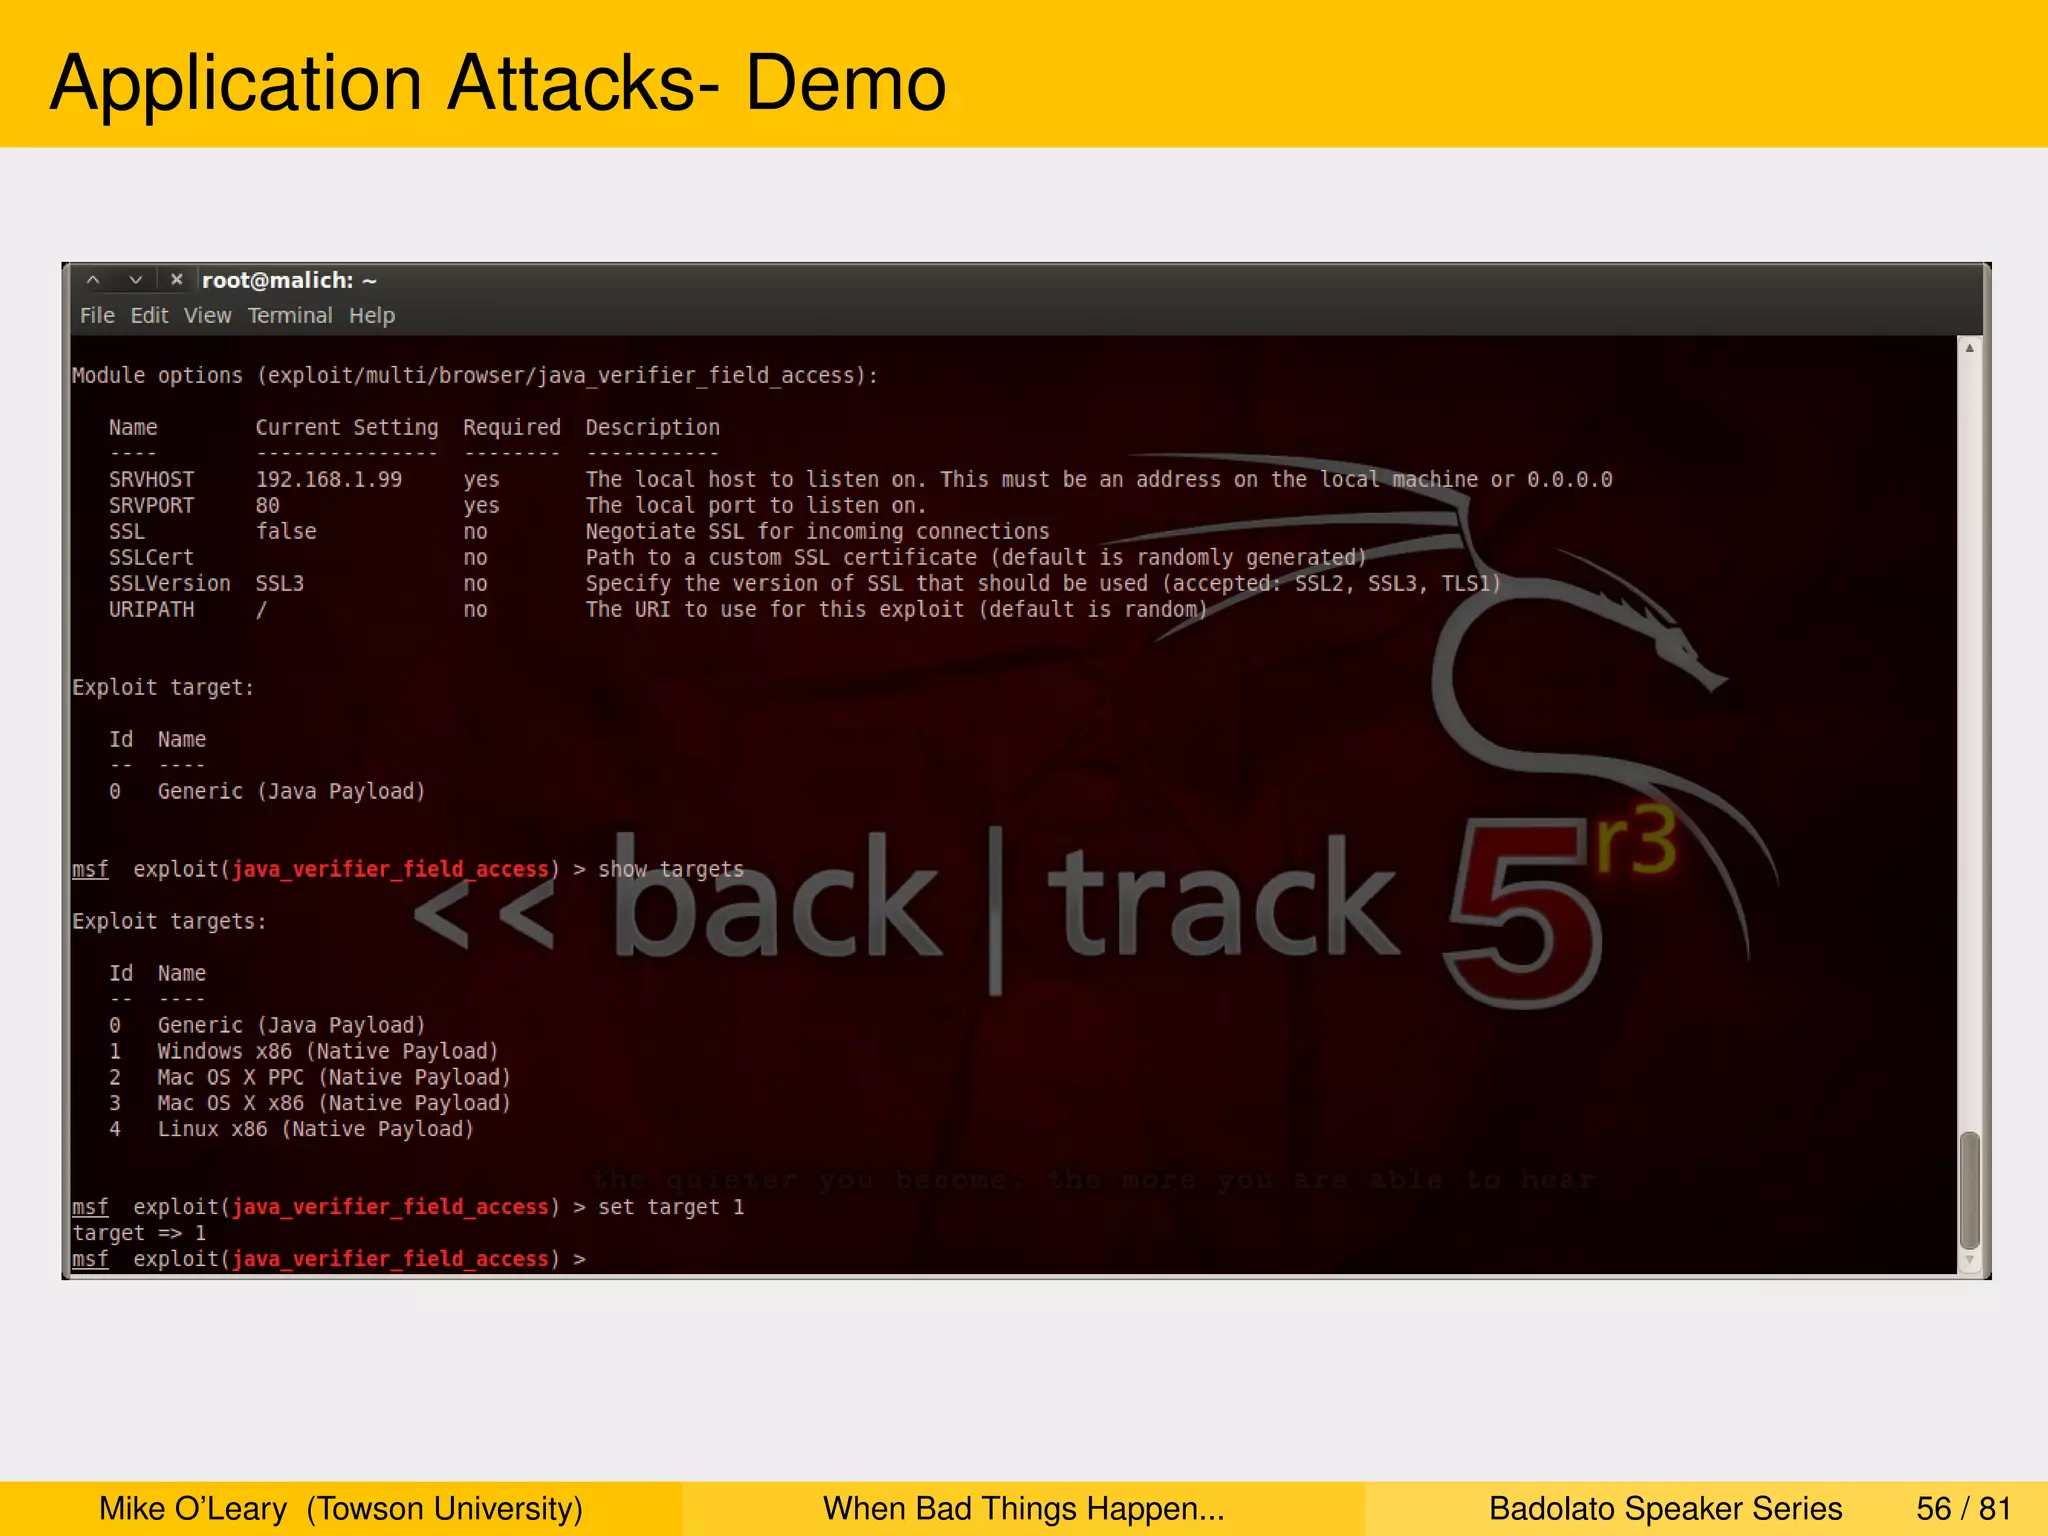Click 'Negotiate SSL for incoming connections' description
The width and height of the screenshot is (2048, 1536).
click(x=818, y=532)
